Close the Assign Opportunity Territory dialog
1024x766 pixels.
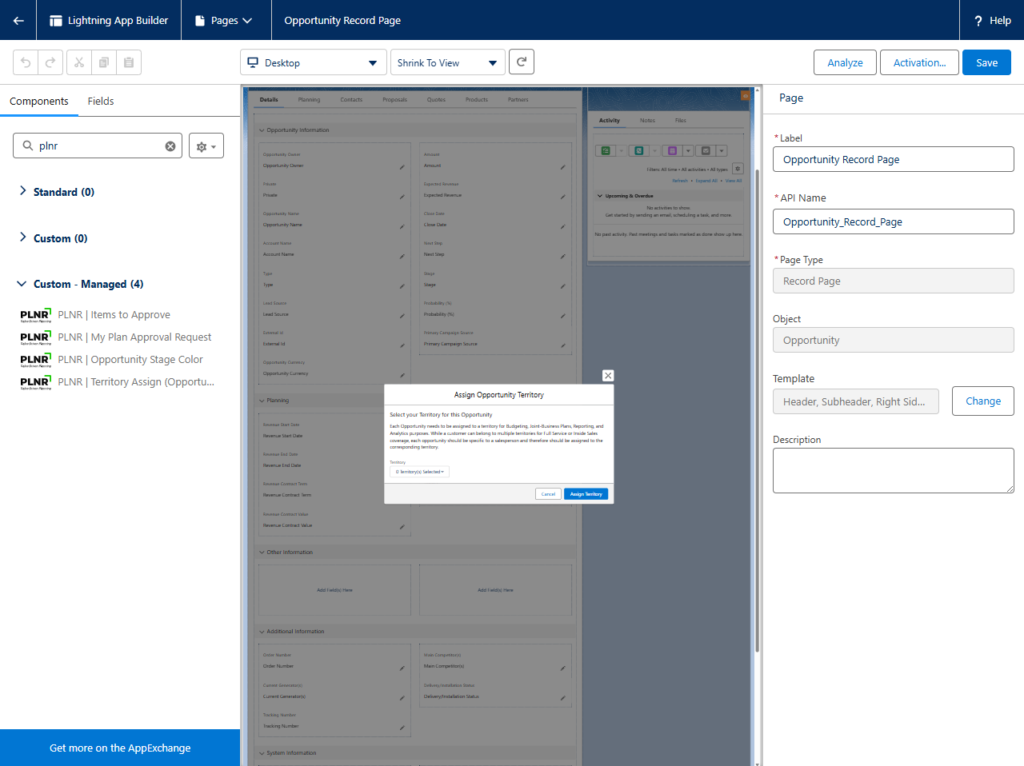point(608,375)
